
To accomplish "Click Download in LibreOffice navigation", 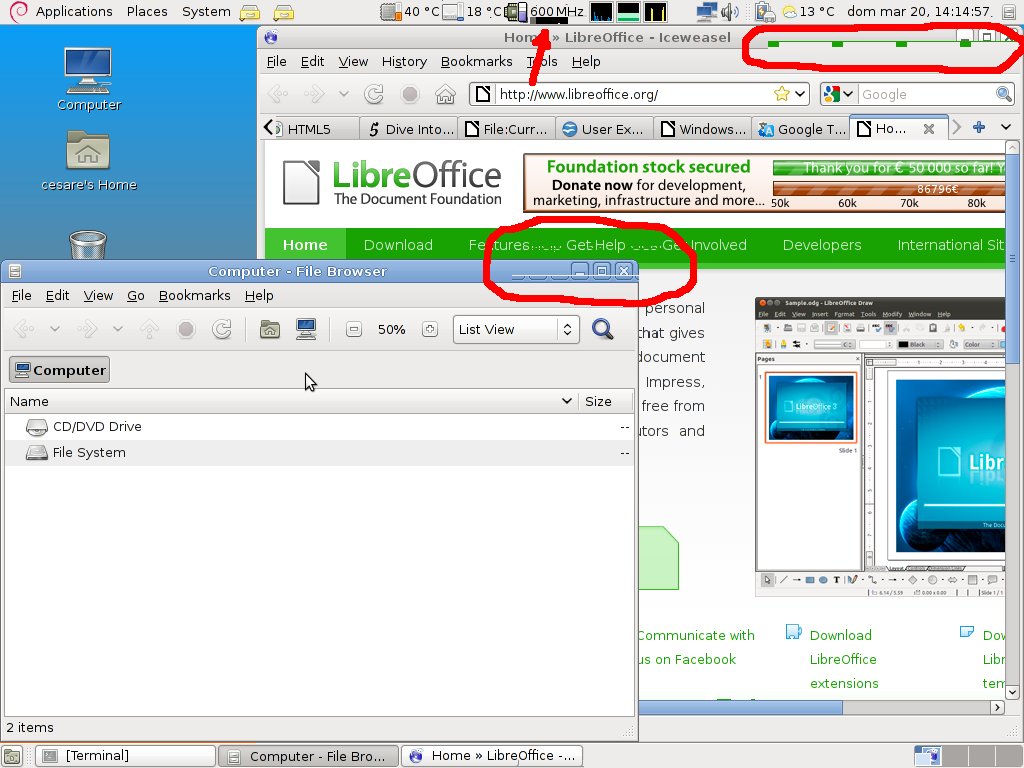I will pos(398,245).
